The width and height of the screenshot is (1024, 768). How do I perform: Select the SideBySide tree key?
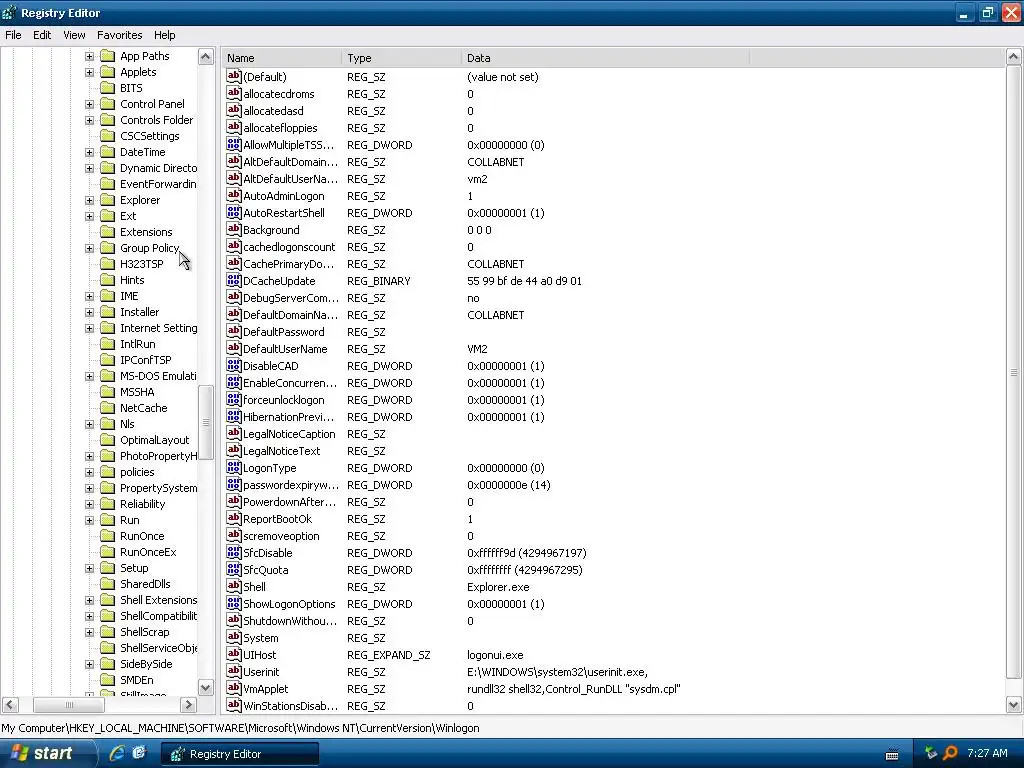[x=146, y=664]
